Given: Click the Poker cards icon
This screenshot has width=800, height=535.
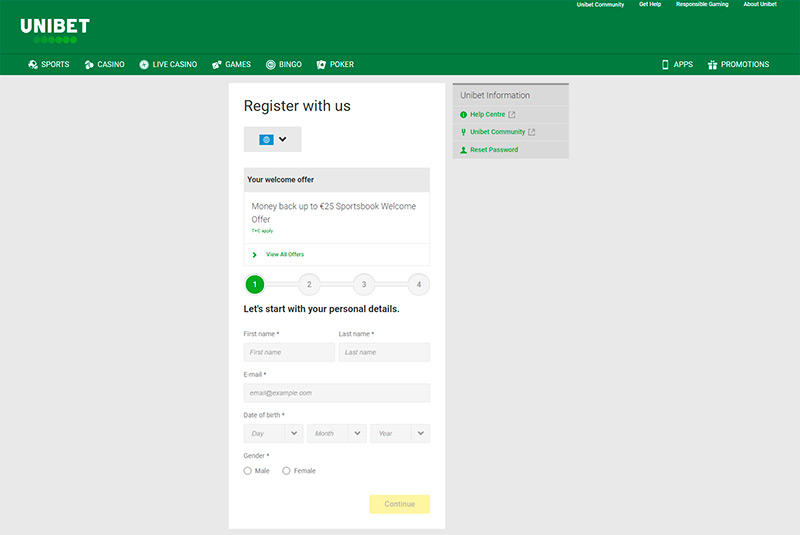Looking at the screenshot, I should pos(321,65).
